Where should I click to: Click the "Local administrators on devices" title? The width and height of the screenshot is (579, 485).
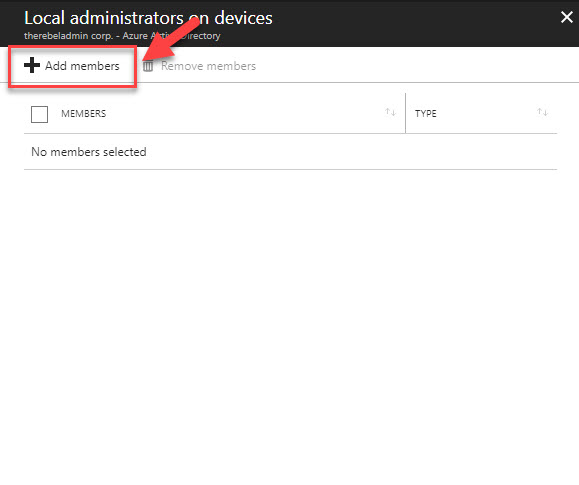pos(148,18)
